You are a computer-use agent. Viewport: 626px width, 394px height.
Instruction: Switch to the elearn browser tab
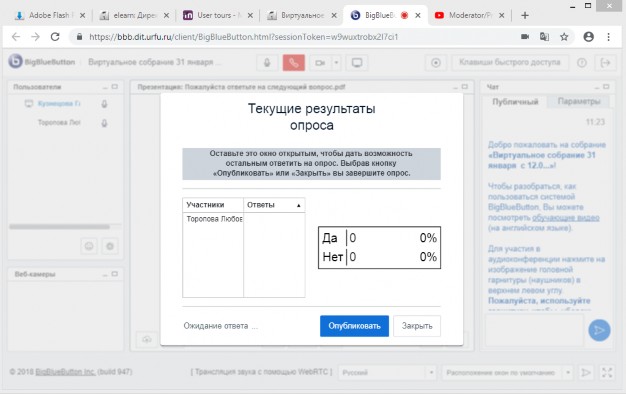pos(135,15)
